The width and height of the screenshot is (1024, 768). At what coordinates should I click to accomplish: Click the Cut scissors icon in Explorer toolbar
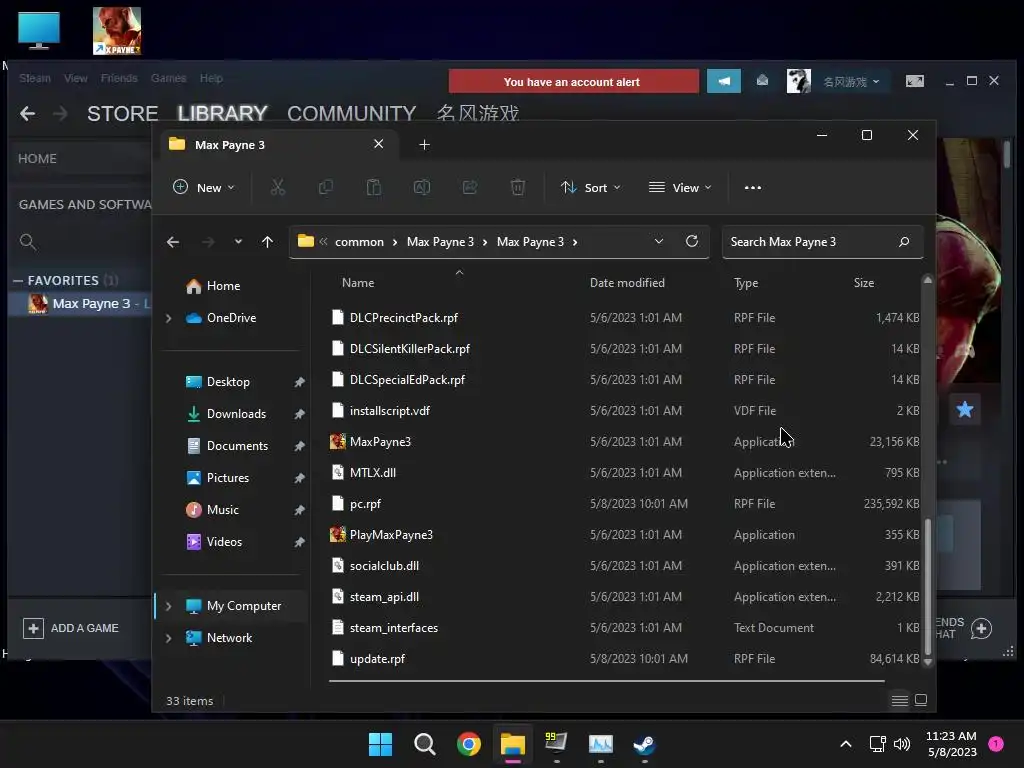[278, 187]
